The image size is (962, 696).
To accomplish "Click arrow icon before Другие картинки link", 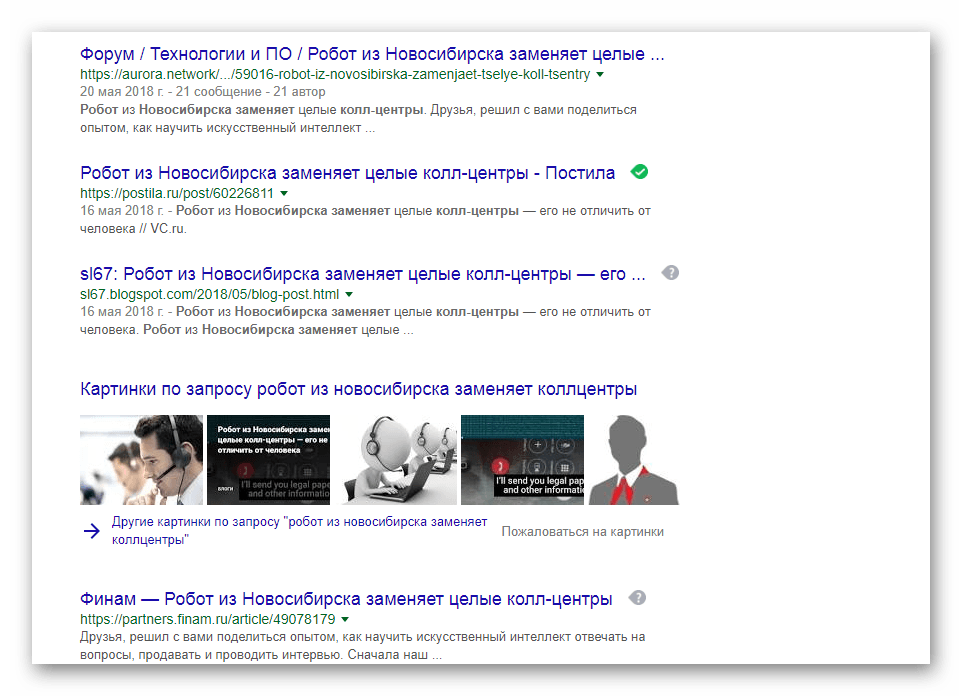I will pos(91,531).
